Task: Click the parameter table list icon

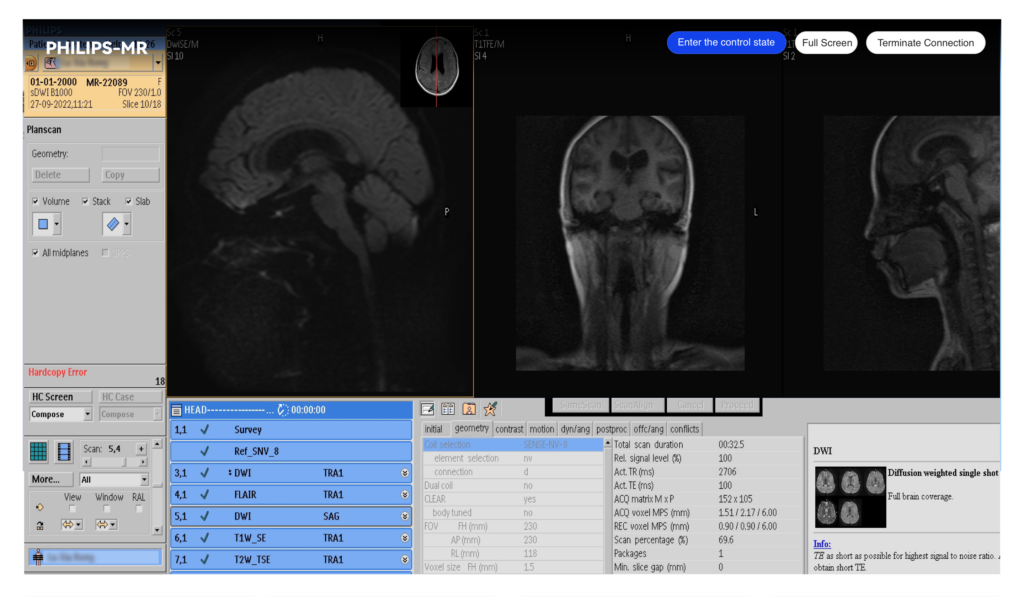Action: tap(448, 409)
